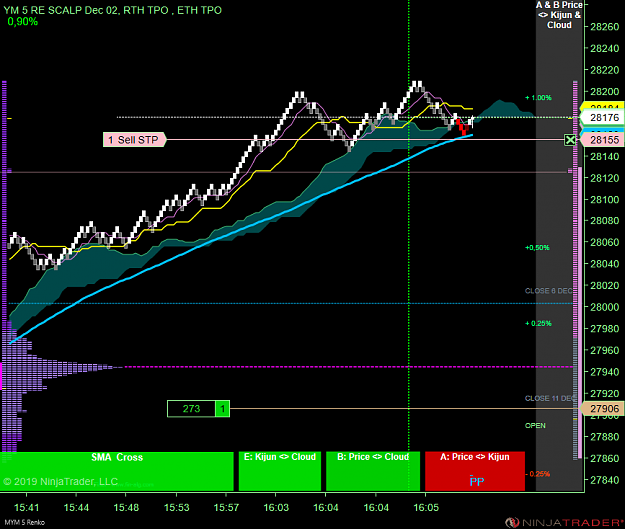Viewport: 625px width, 529px height.
Task: Click the E: Kijun <> Cloud signal panel
Action: point(279,471)
